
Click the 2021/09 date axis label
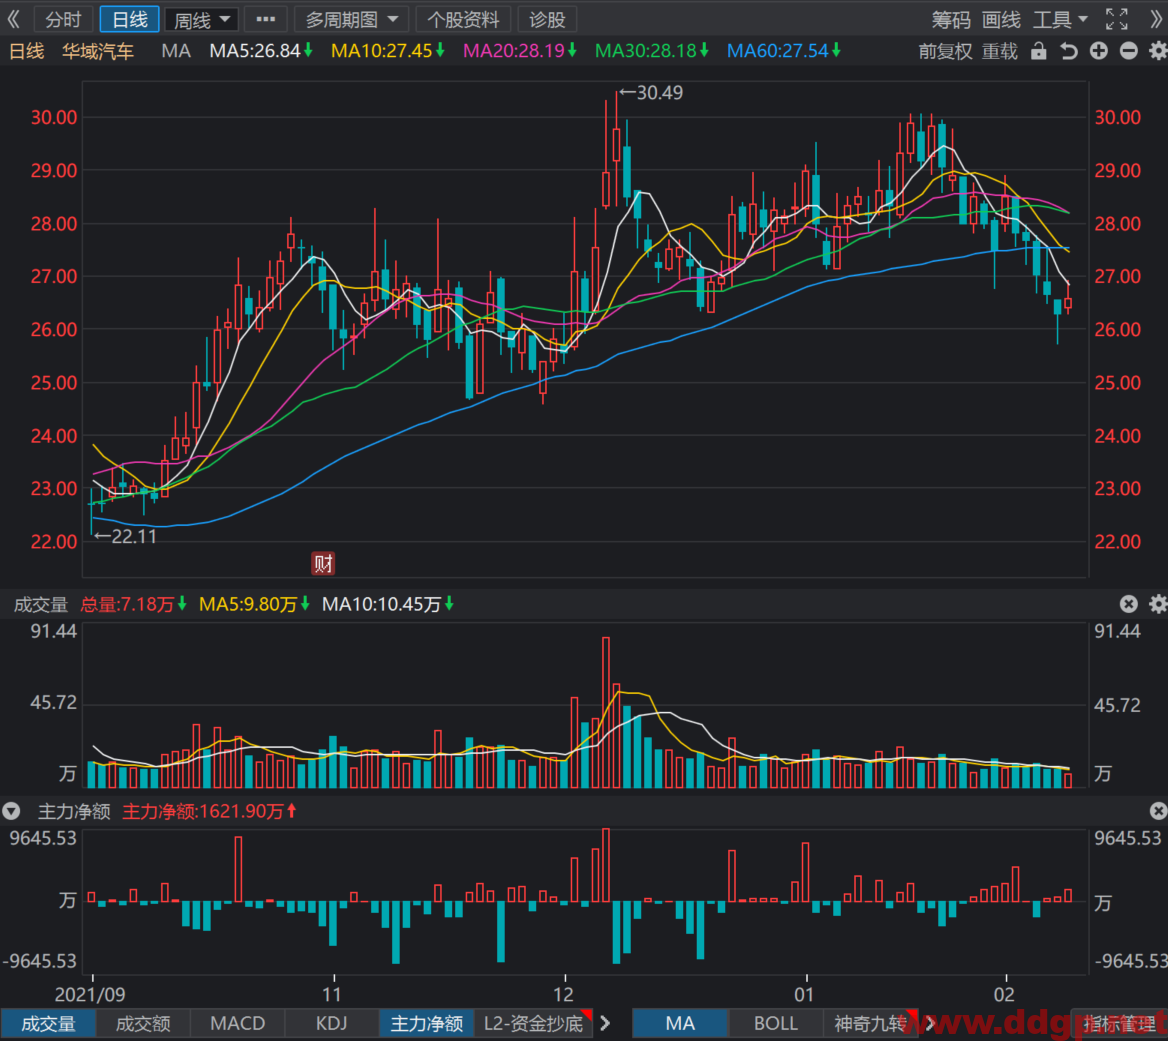click(90, 994)
